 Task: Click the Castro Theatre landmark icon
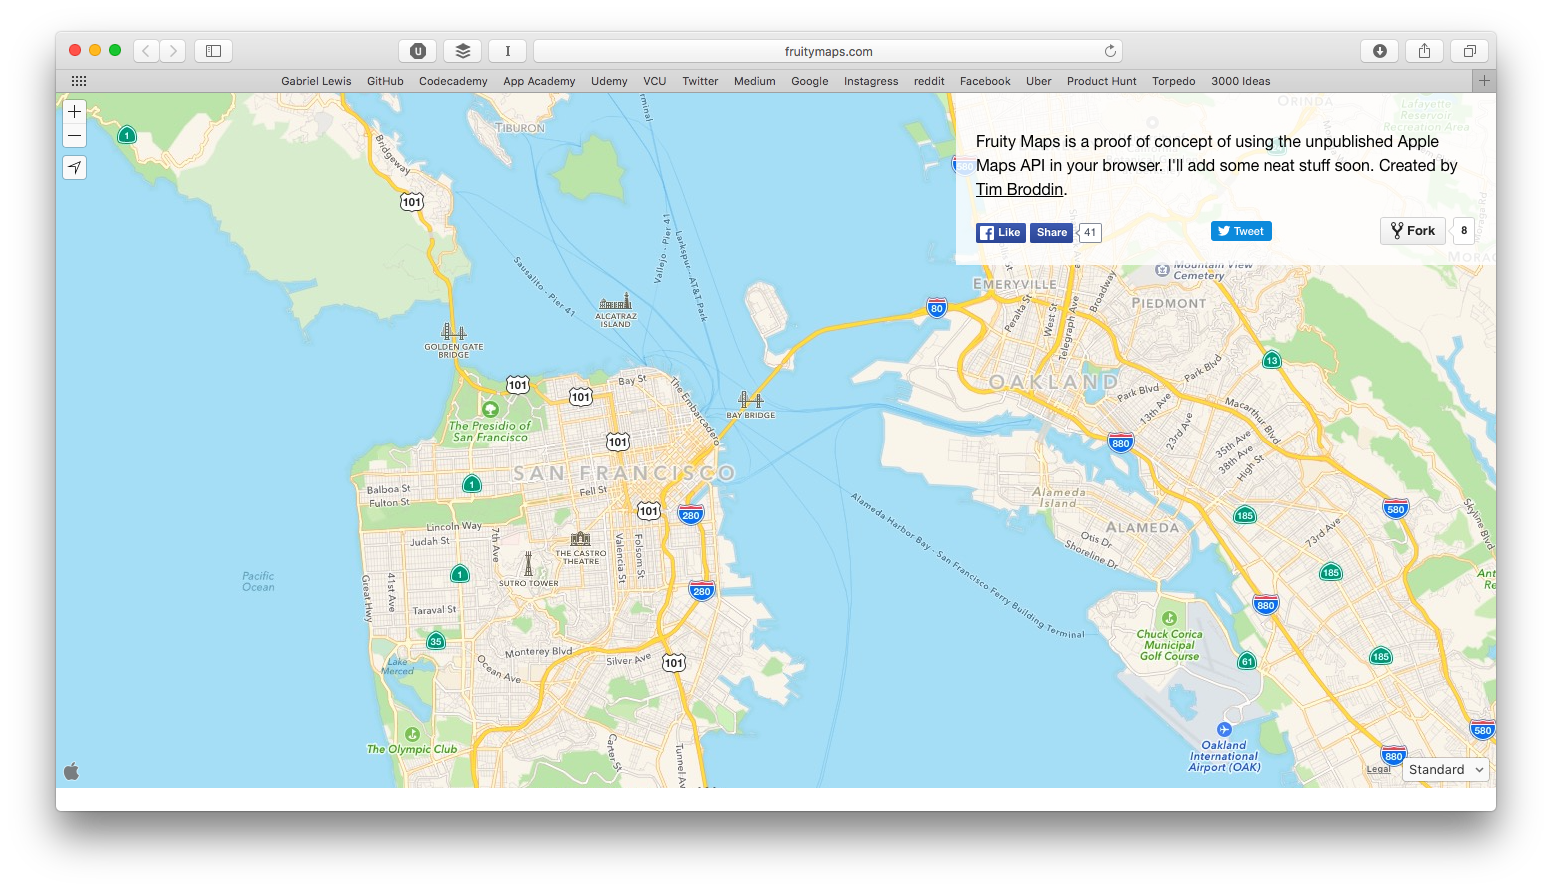point(580,539)
